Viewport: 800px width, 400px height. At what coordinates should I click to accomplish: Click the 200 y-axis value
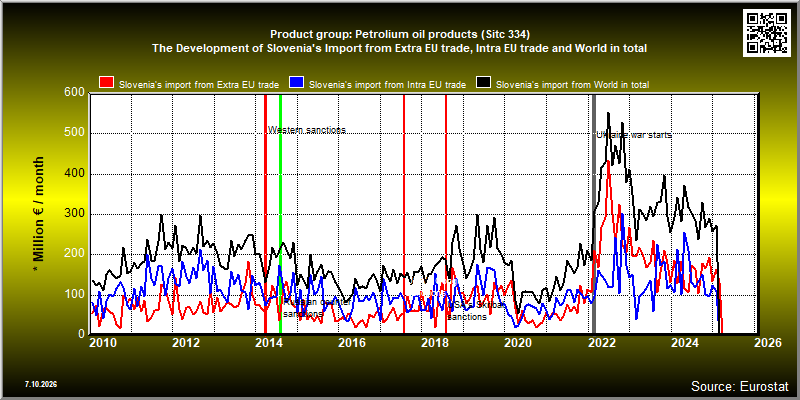tap(74, 254)
